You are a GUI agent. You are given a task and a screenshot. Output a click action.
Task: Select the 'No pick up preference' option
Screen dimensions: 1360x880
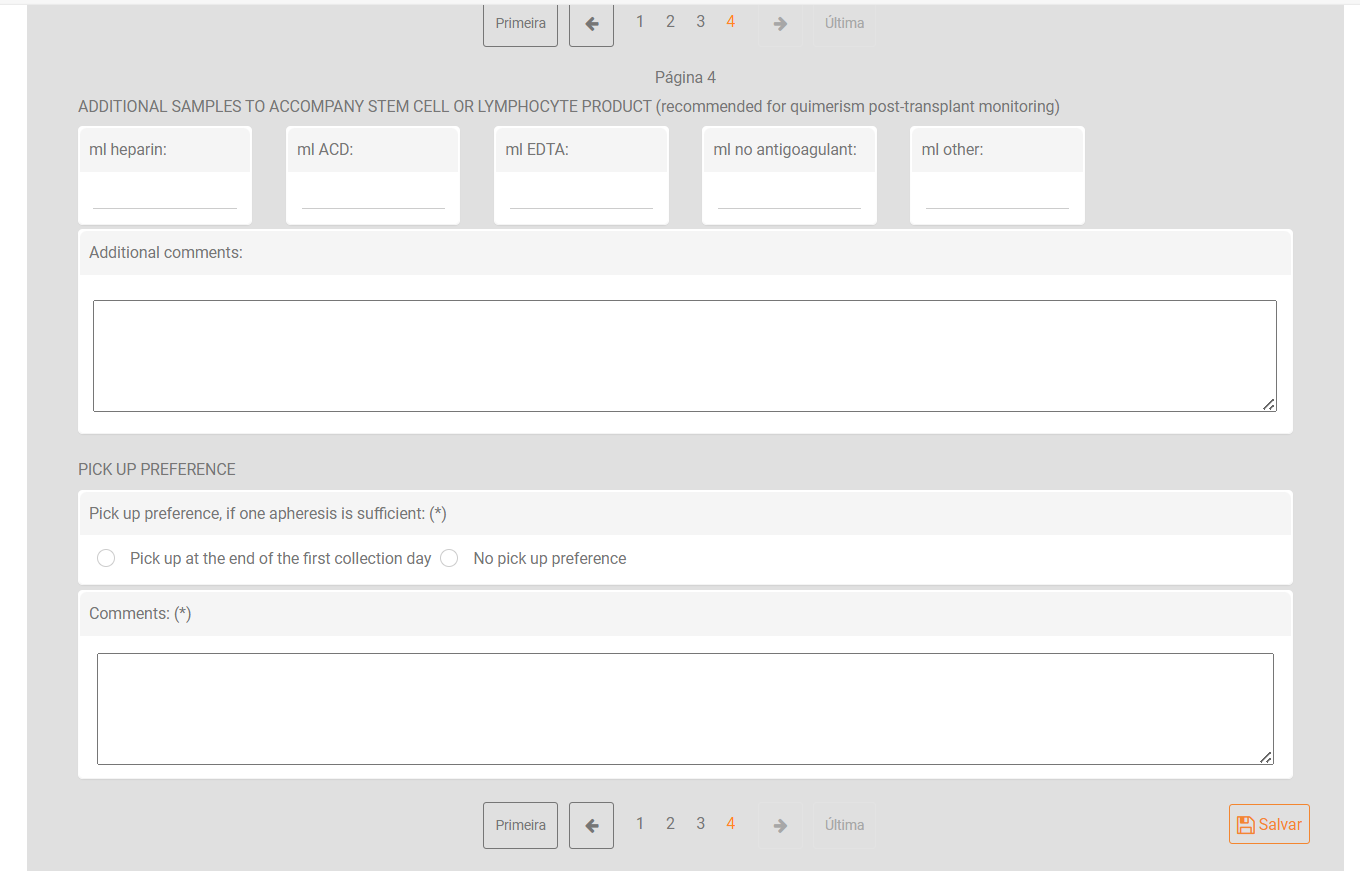[x=449, y=559]
